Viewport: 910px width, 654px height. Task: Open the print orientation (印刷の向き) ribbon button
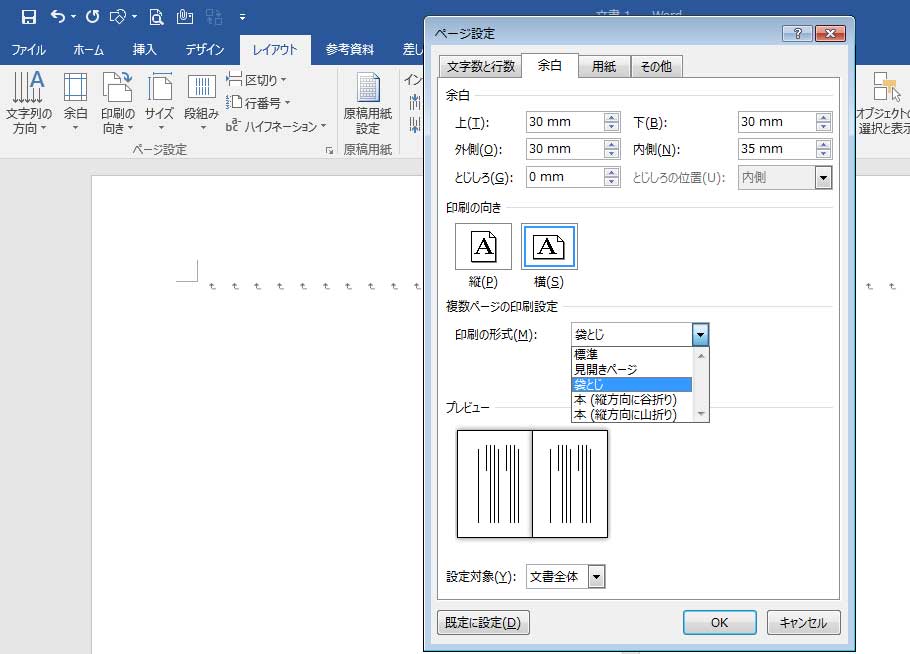click(x=117, y=103)
